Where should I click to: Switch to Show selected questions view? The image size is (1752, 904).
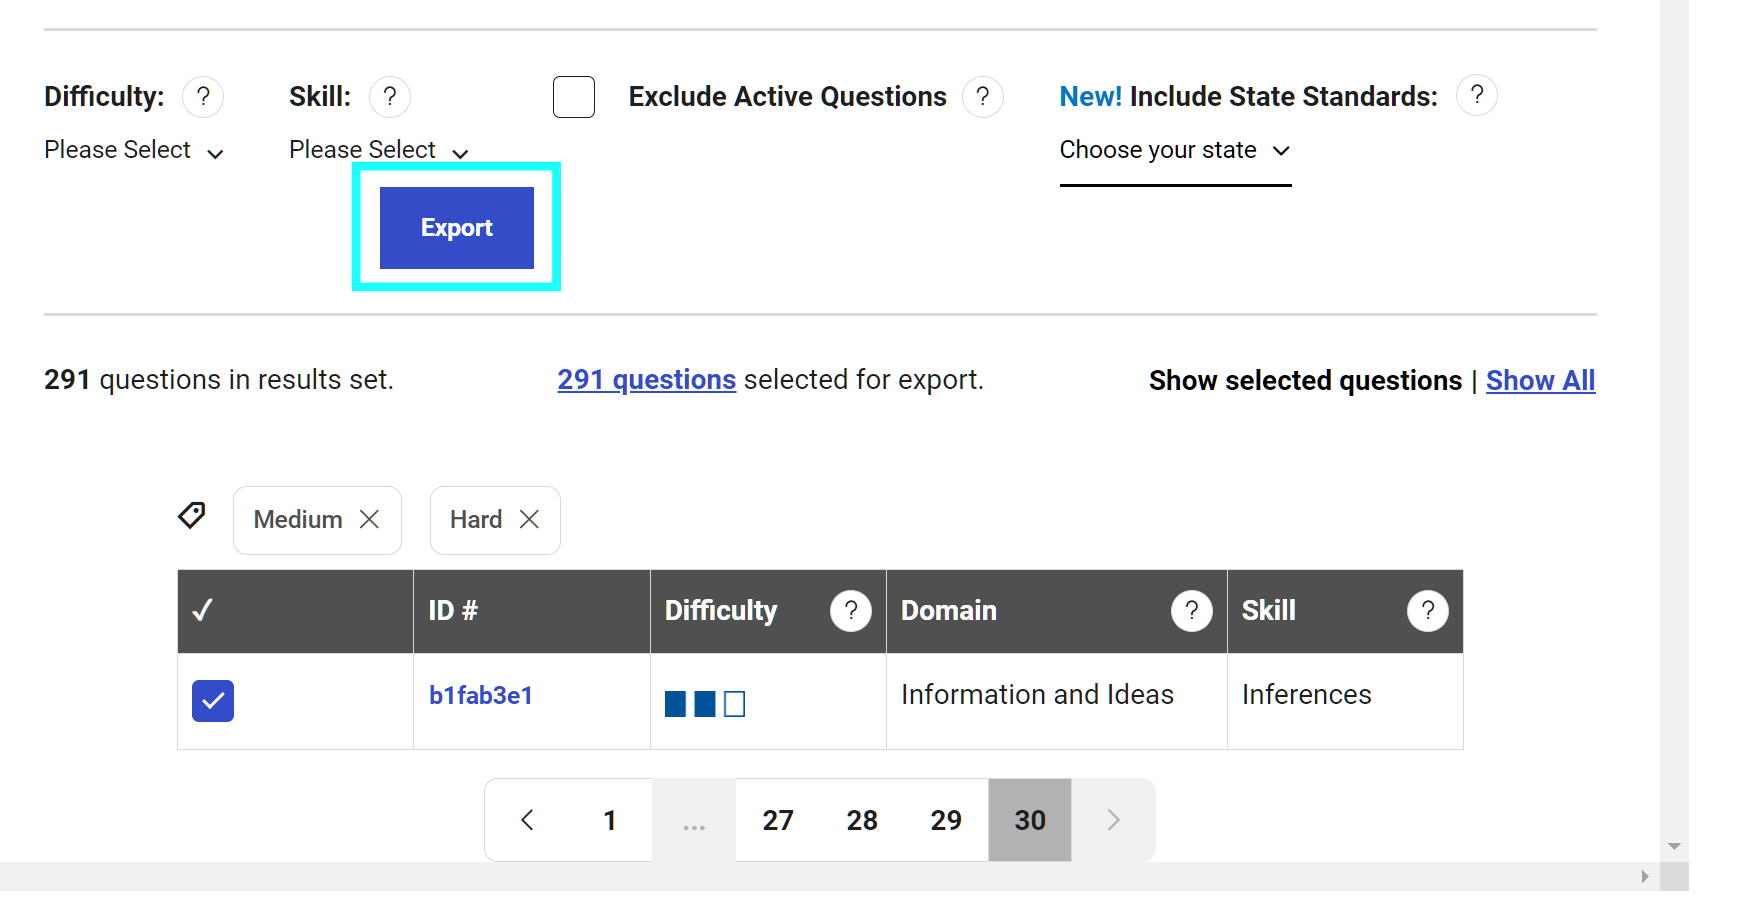click(1305, 380)
